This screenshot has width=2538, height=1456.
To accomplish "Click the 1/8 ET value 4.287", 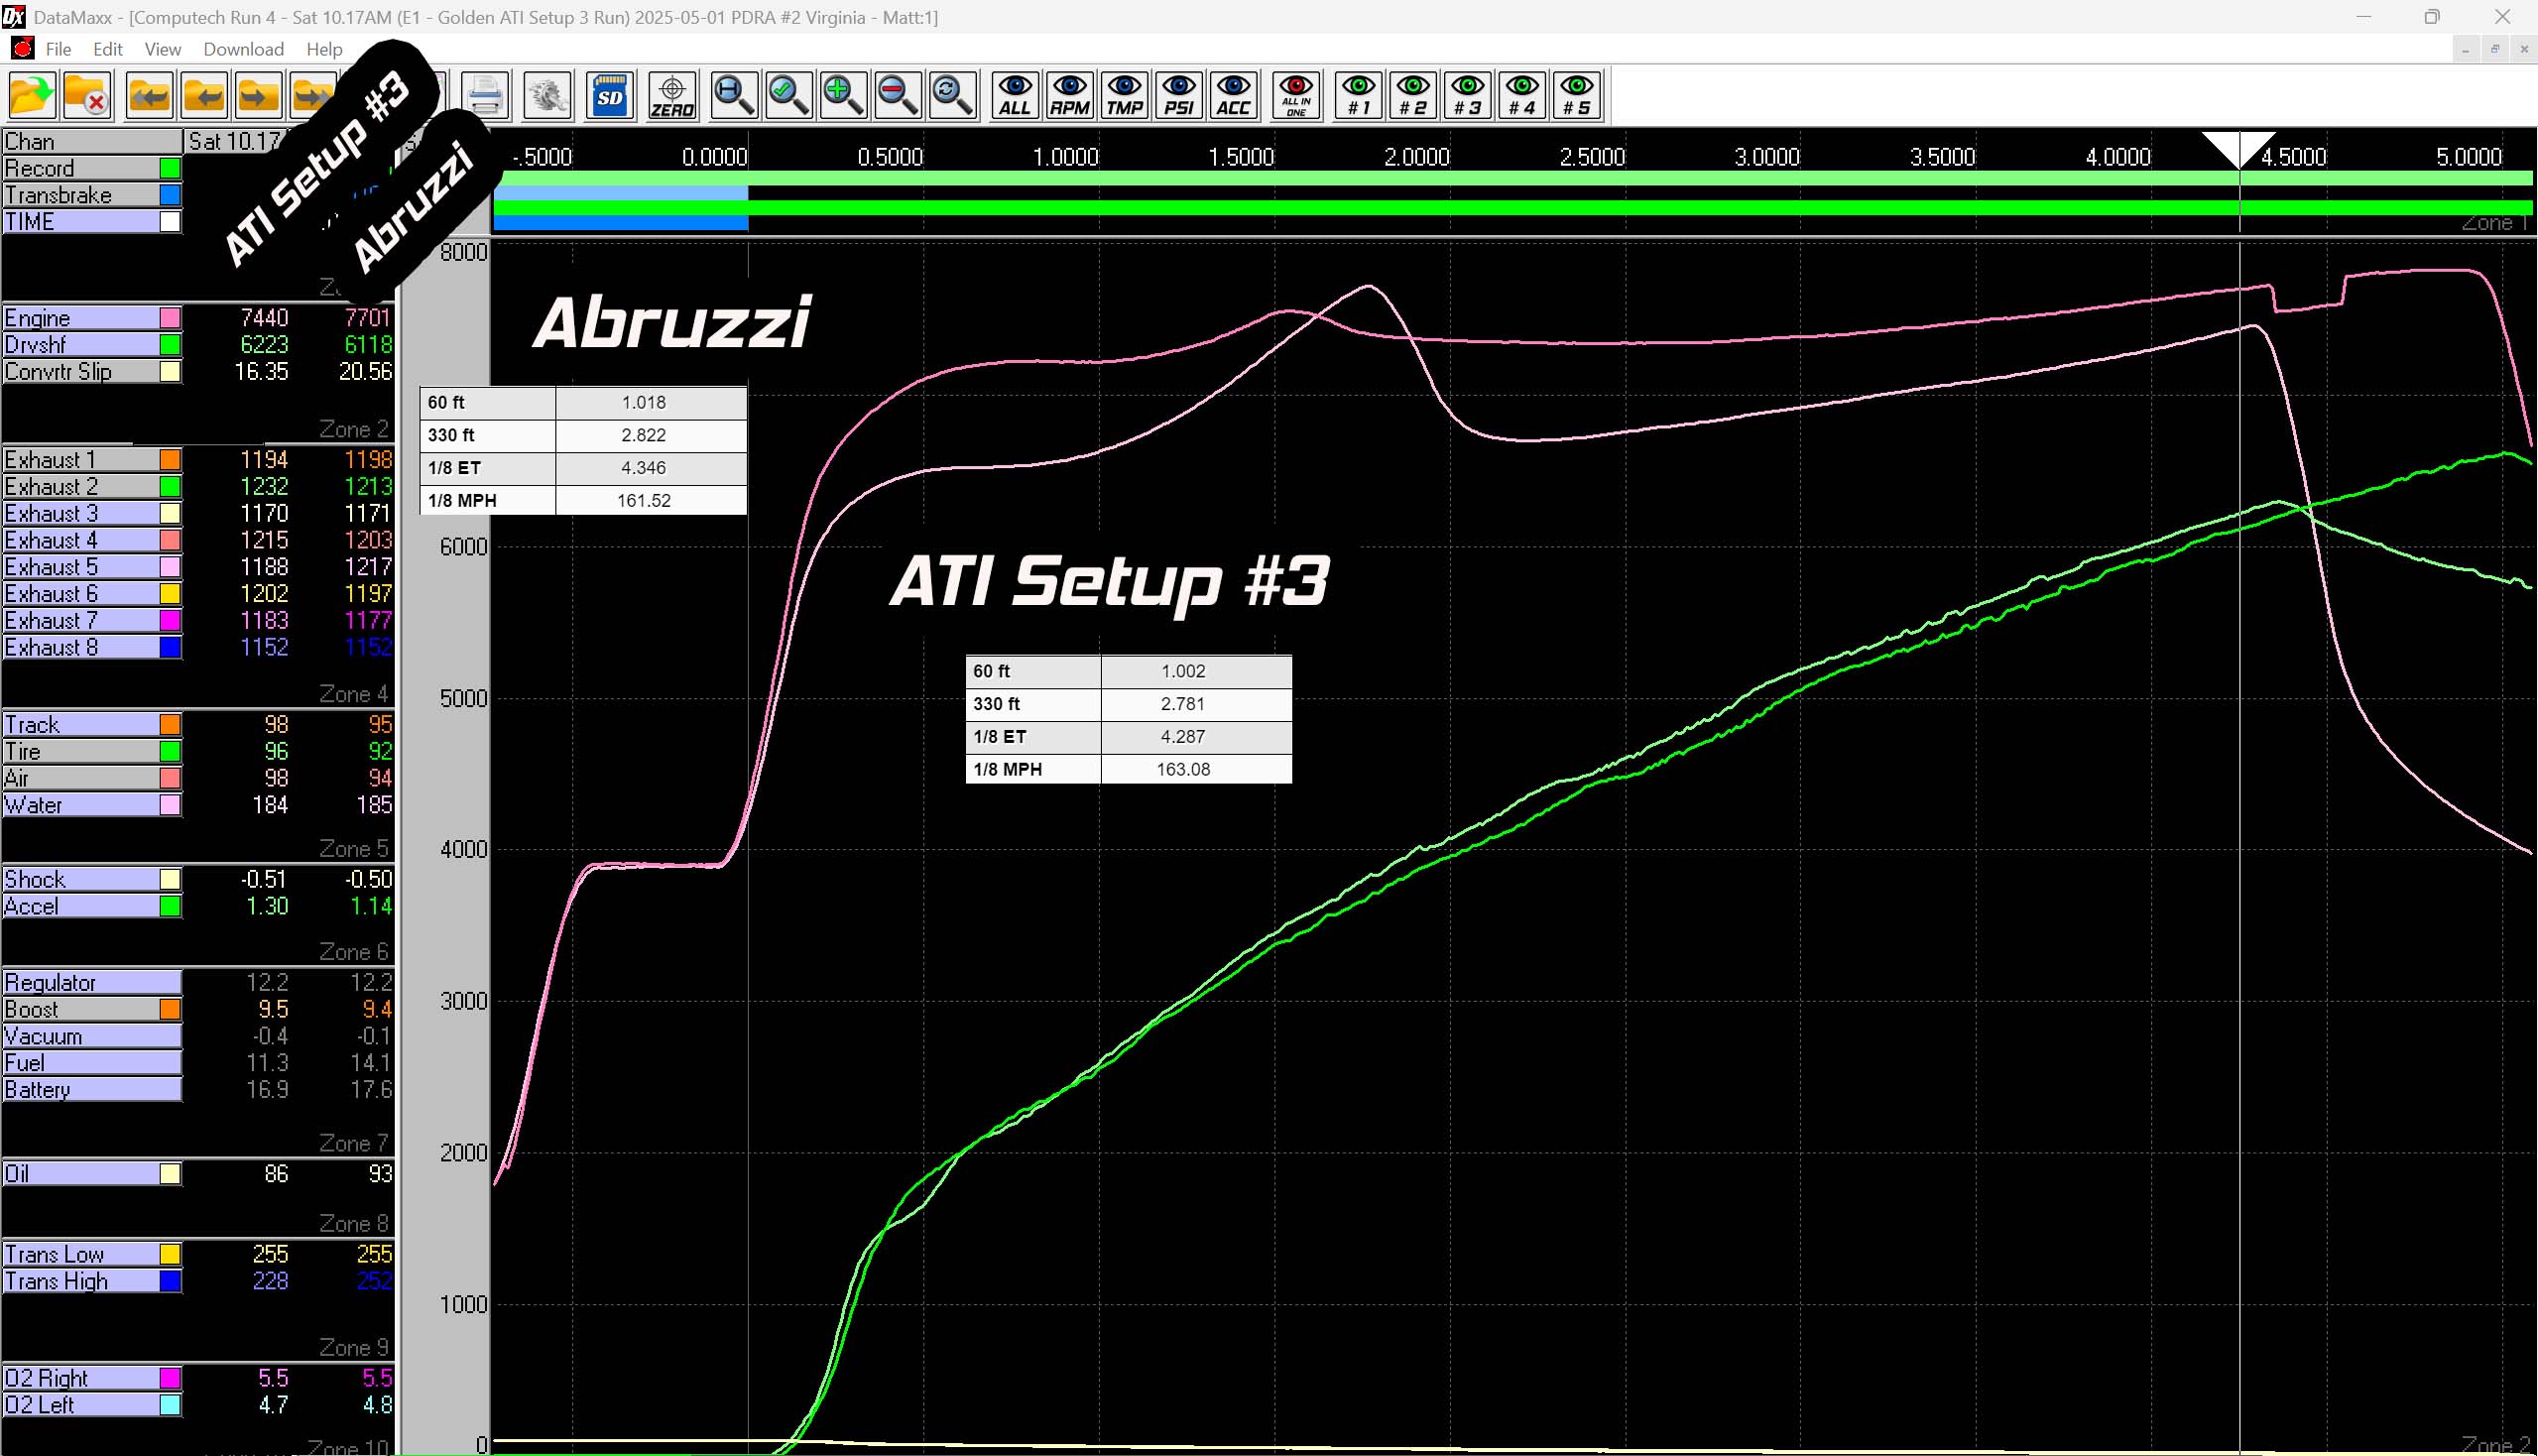I will [1183, 737].
